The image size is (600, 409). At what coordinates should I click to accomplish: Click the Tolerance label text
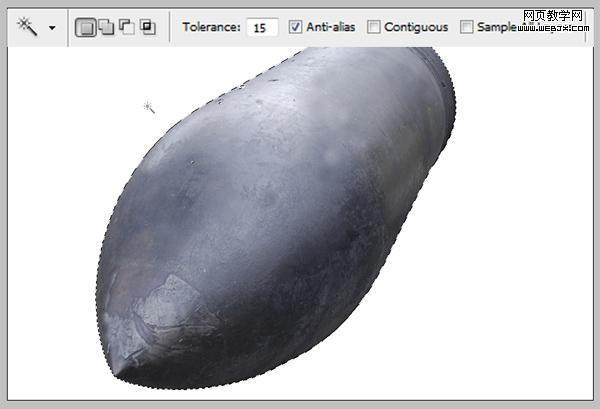[x=211, y=27]
